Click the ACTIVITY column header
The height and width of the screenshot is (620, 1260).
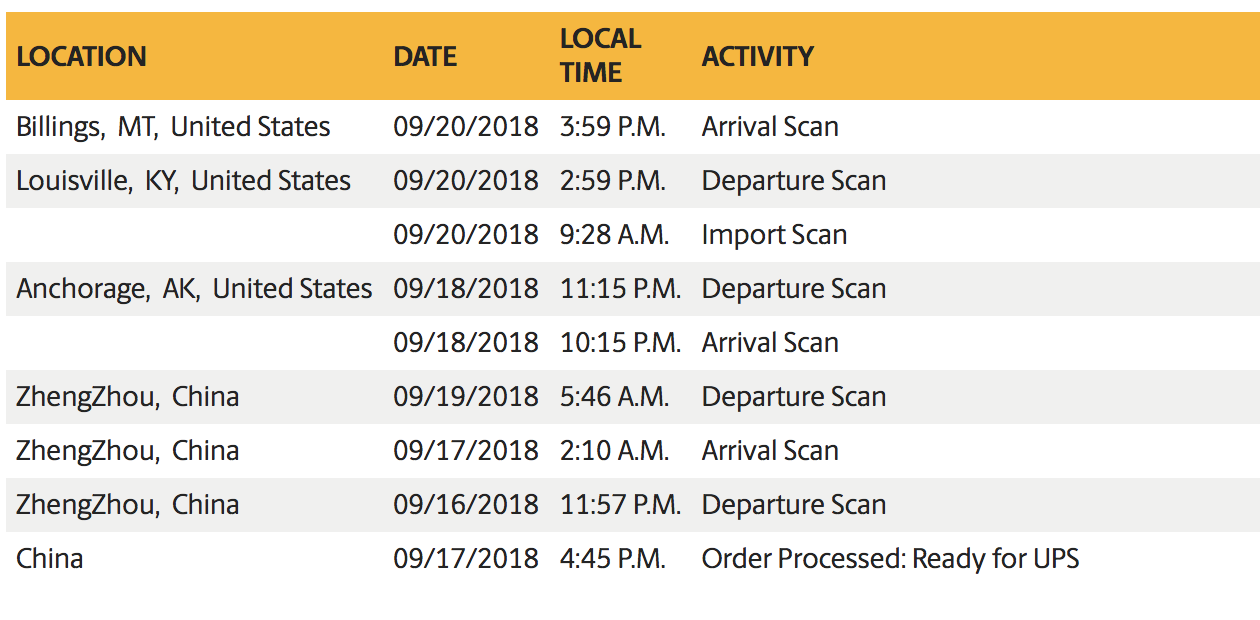coord(757,56)
